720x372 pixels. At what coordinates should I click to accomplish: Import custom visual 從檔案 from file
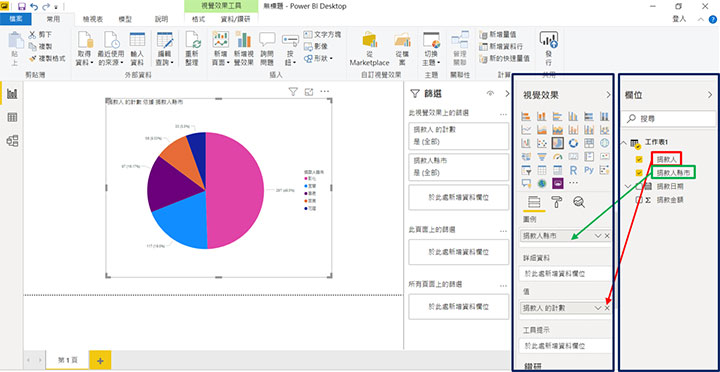tap(402, 49)
